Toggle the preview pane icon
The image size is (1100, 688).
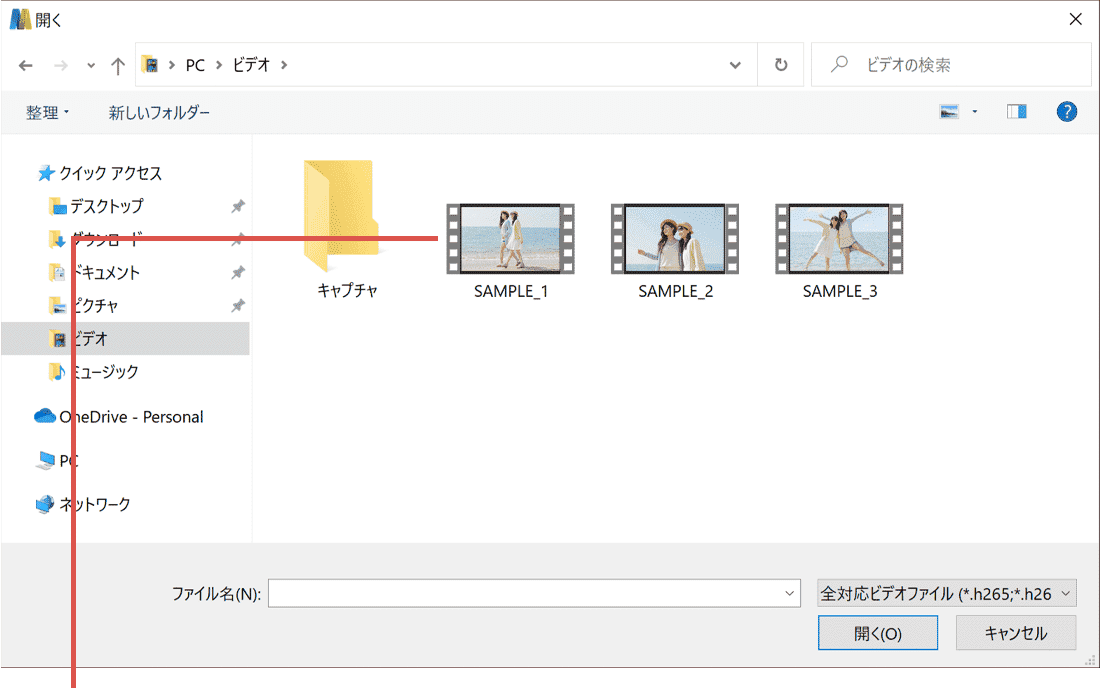(x=1016, y=111)
